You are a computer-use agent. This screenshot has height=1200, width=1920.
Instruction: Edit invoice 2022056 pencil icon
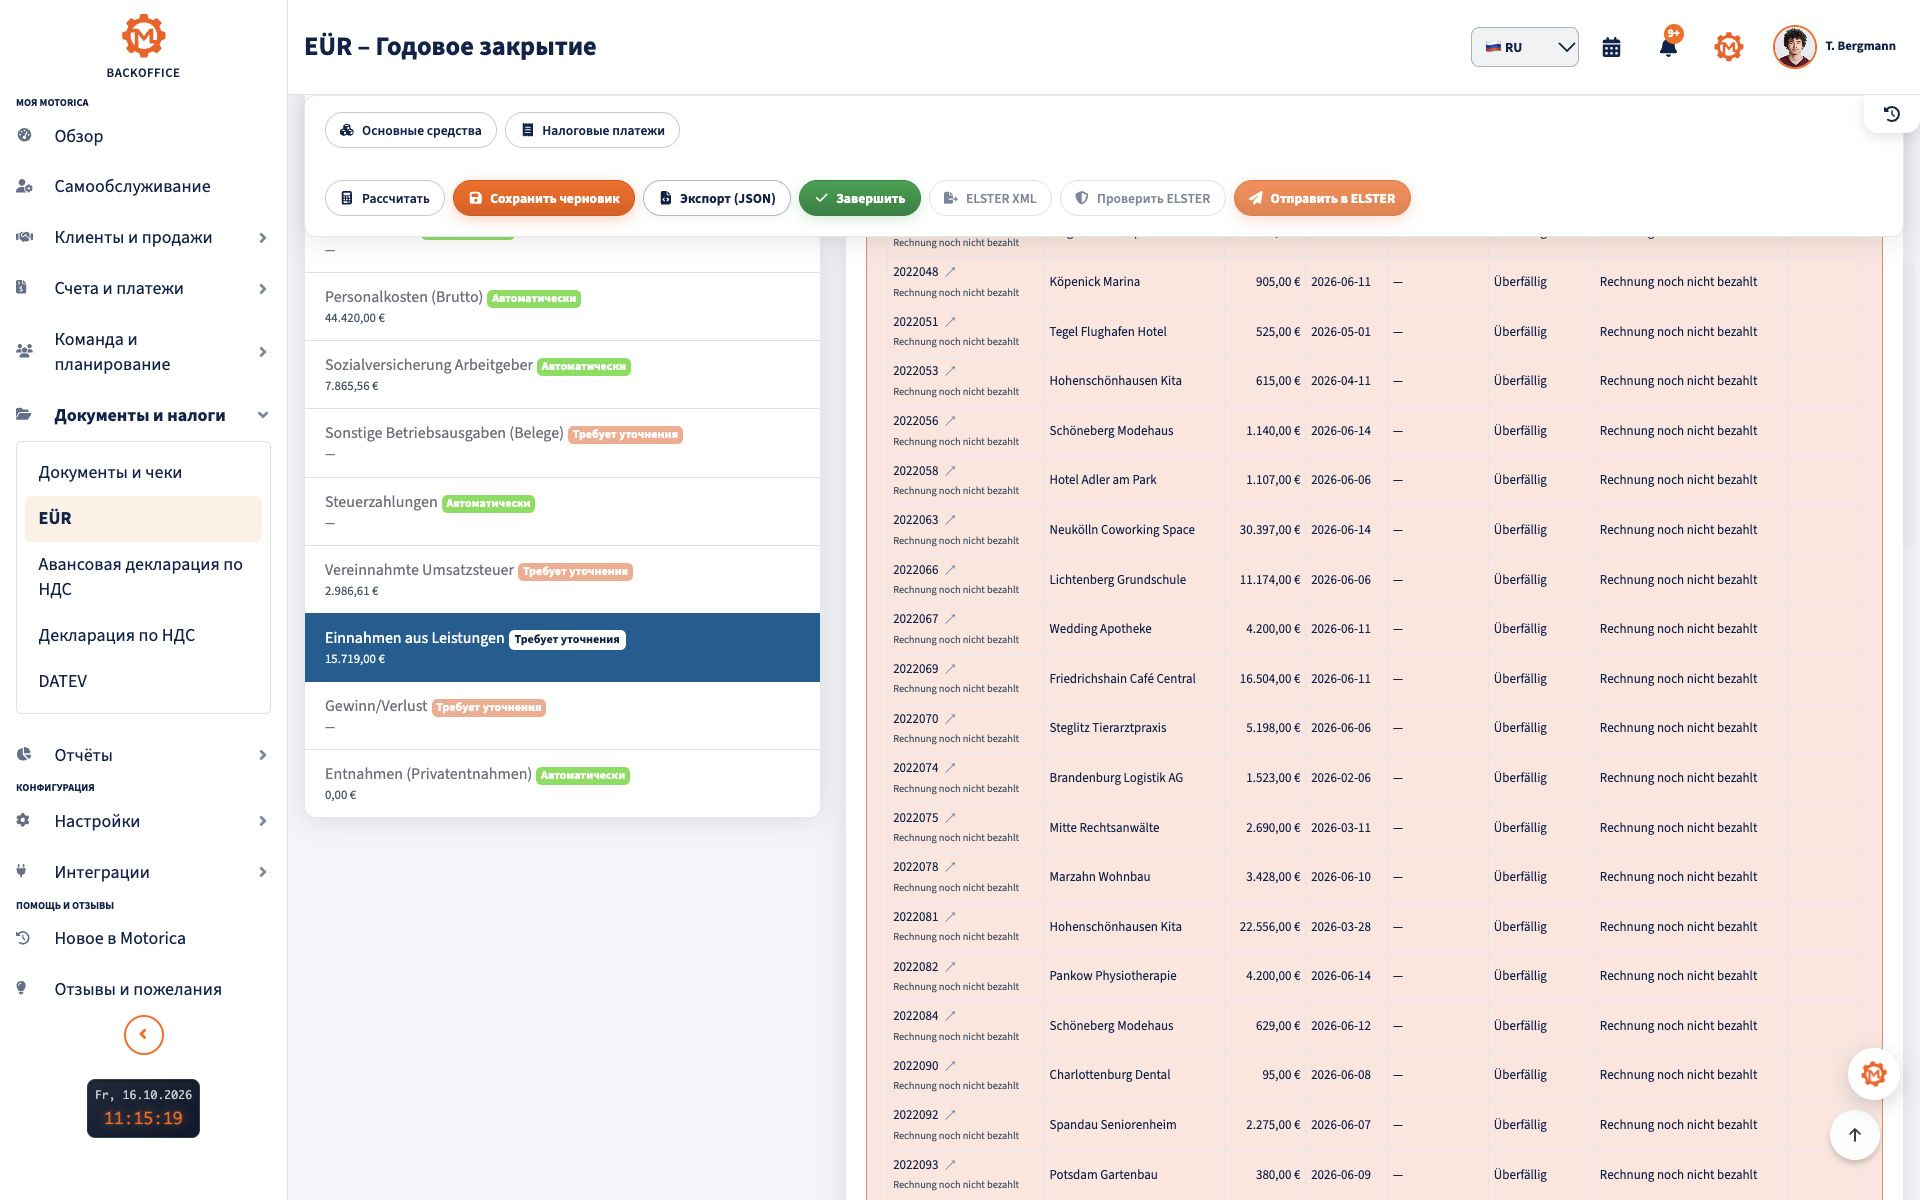pos(951,421)
